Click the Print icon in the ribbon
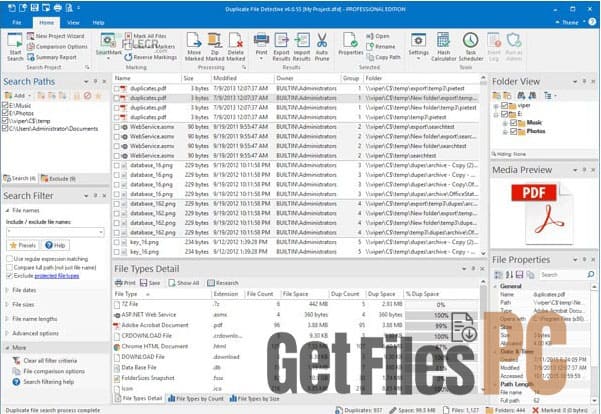This screenshot has width=601, height=414. click(x=261, y=46)
